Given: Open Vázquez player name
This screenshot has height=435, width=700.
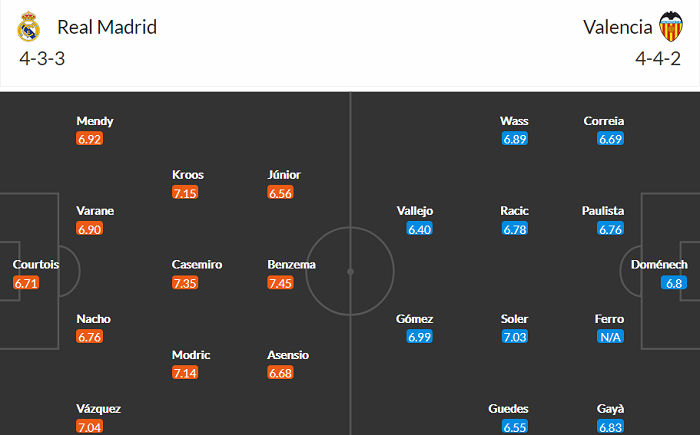Looking at the screenshot, I should coord(98,409).
